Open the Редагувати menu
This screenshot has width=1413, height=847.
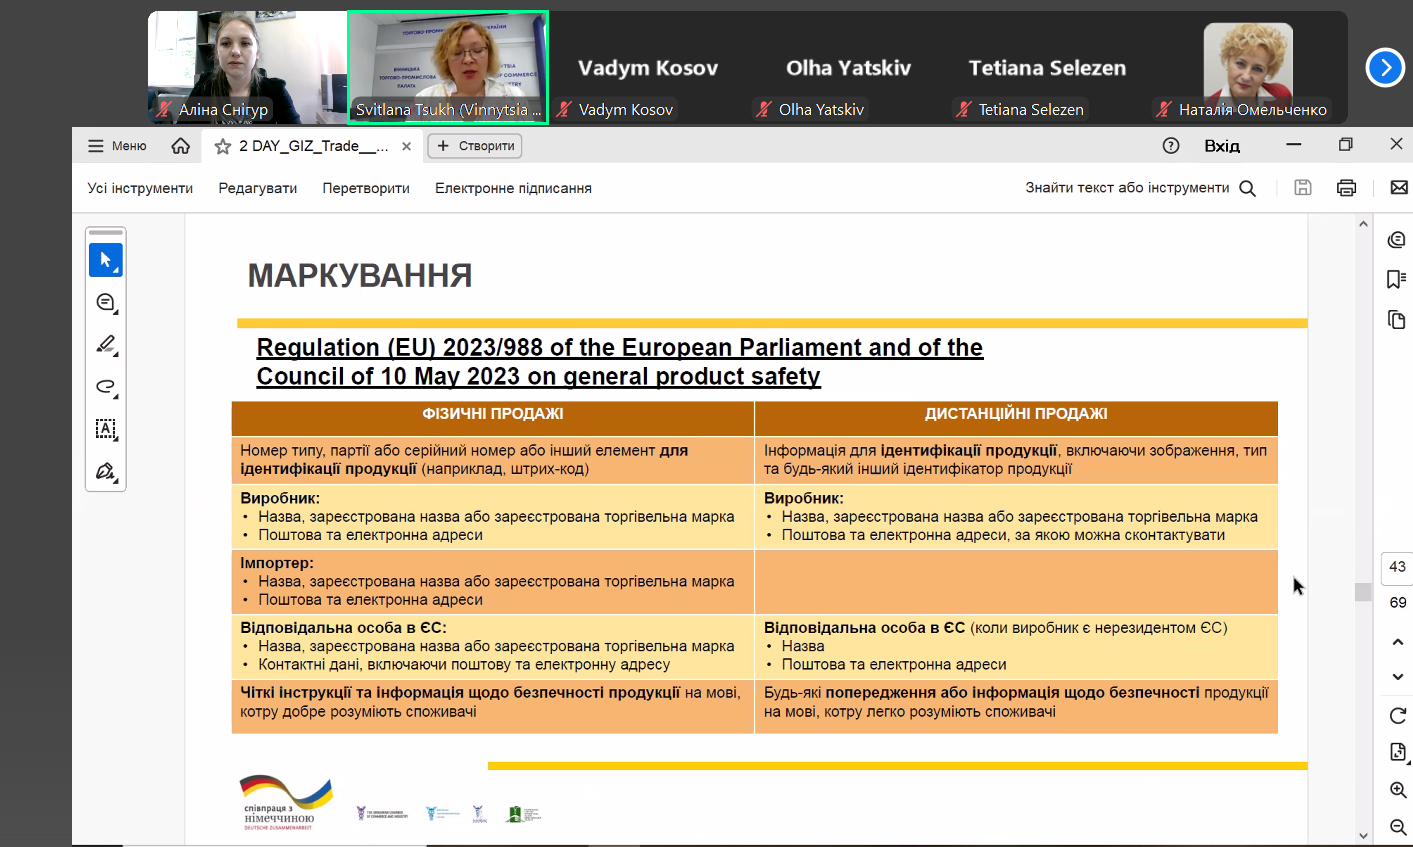click(x=258, y=188)
